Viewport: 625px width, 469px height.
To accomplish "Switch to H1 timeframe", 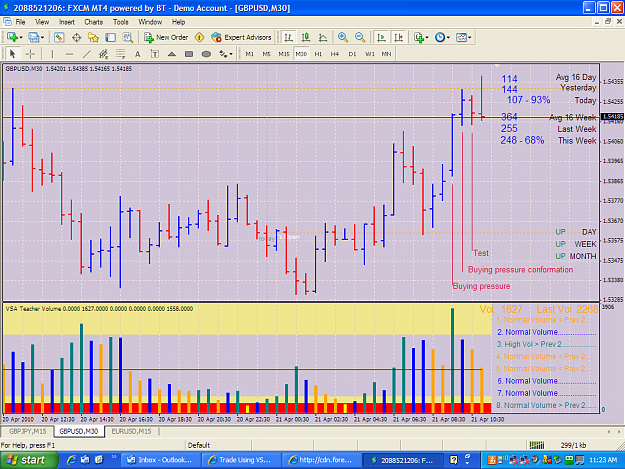I will [x=318, y=54].
